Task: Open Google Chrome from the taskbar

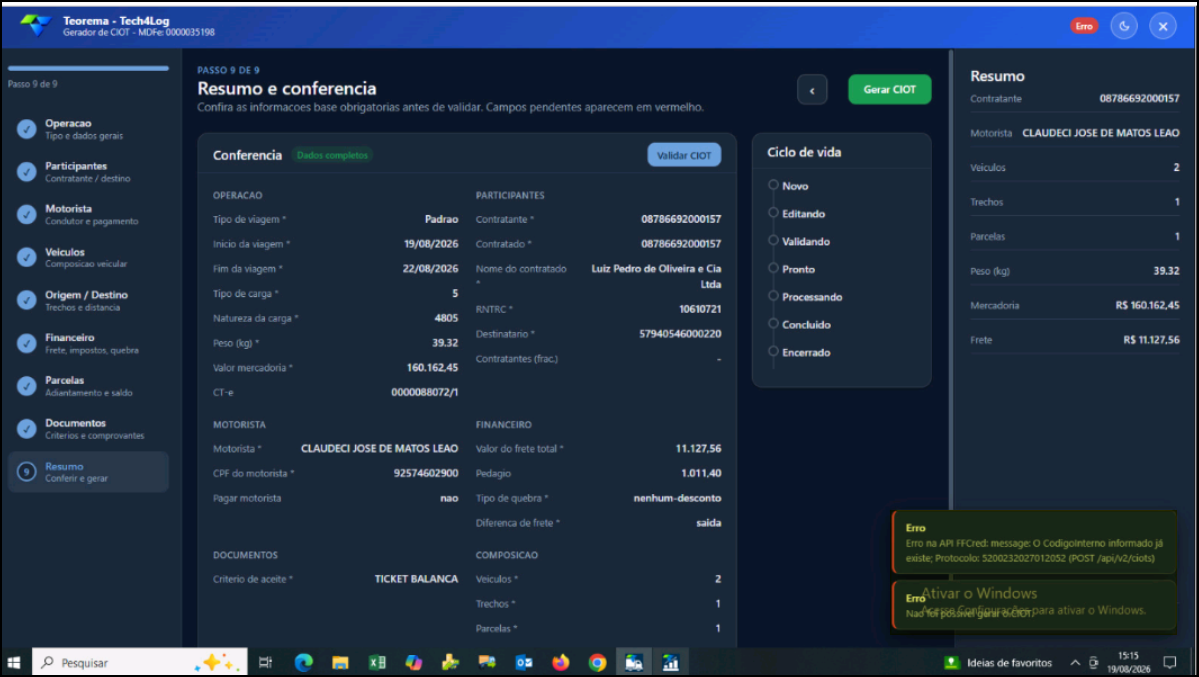Action: tap(597, 662)
